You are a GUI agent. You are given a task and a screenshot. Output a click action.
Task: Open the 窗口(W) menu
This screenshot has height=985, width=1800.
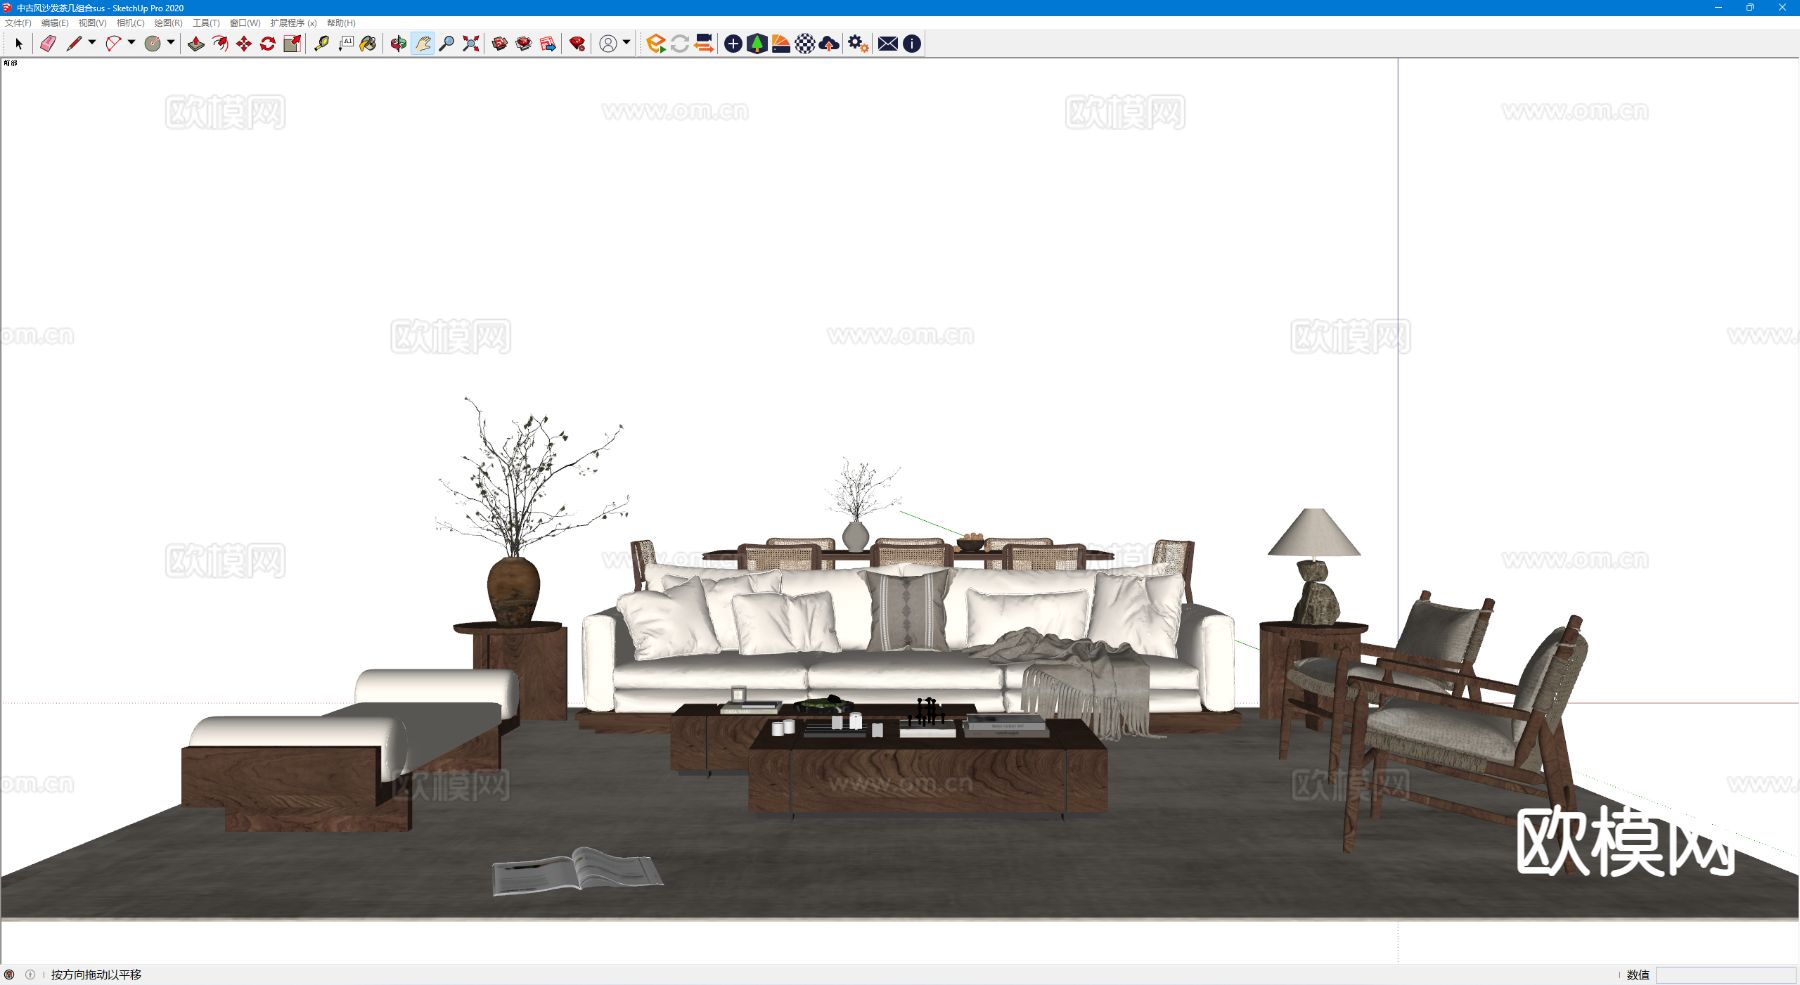(245, 23)
